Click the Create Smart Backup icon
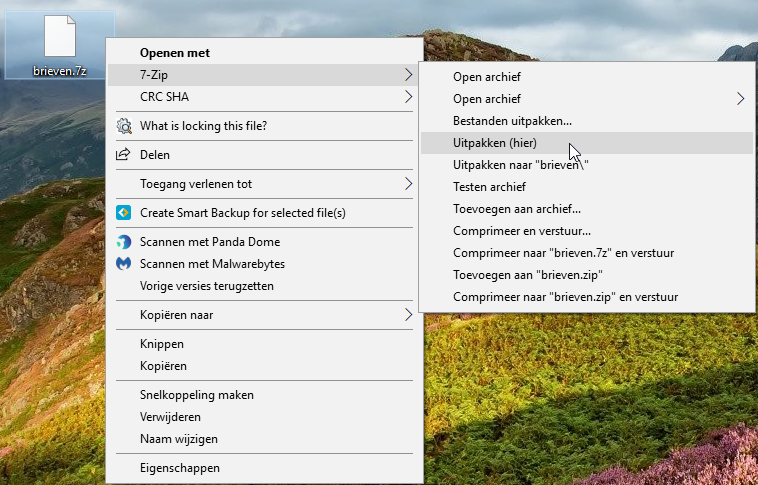The height and width of the screenshot is (485, 758). tap(124, 213)
